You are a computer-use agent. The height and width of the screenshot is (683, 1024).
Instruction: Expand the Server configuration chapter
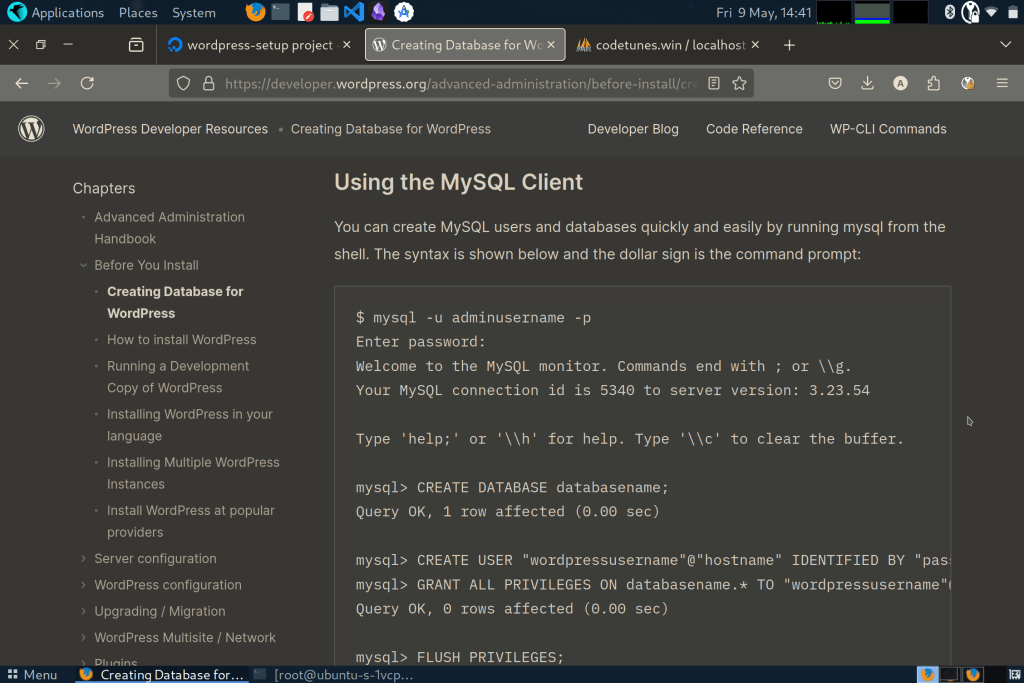[83, 558]
